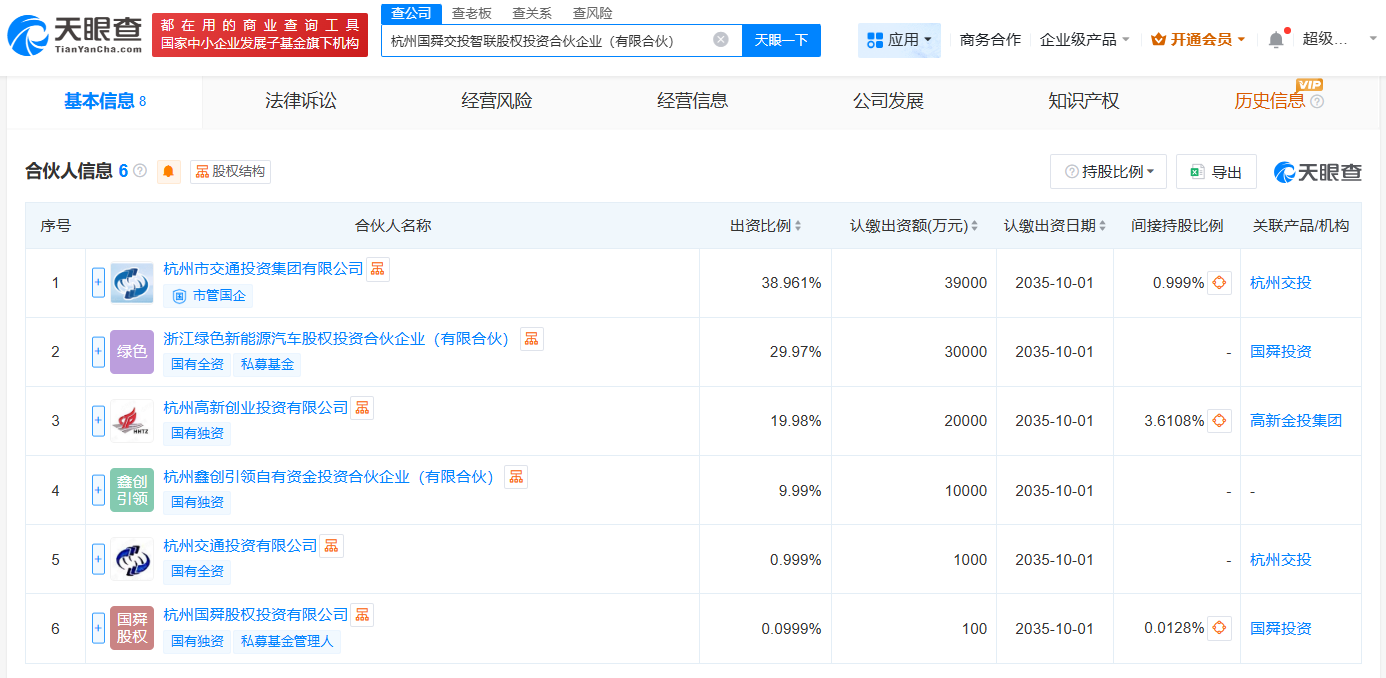Sort the table by 出资比例 column
Screen dimensions: 1386x678
[x=766, y=226]
